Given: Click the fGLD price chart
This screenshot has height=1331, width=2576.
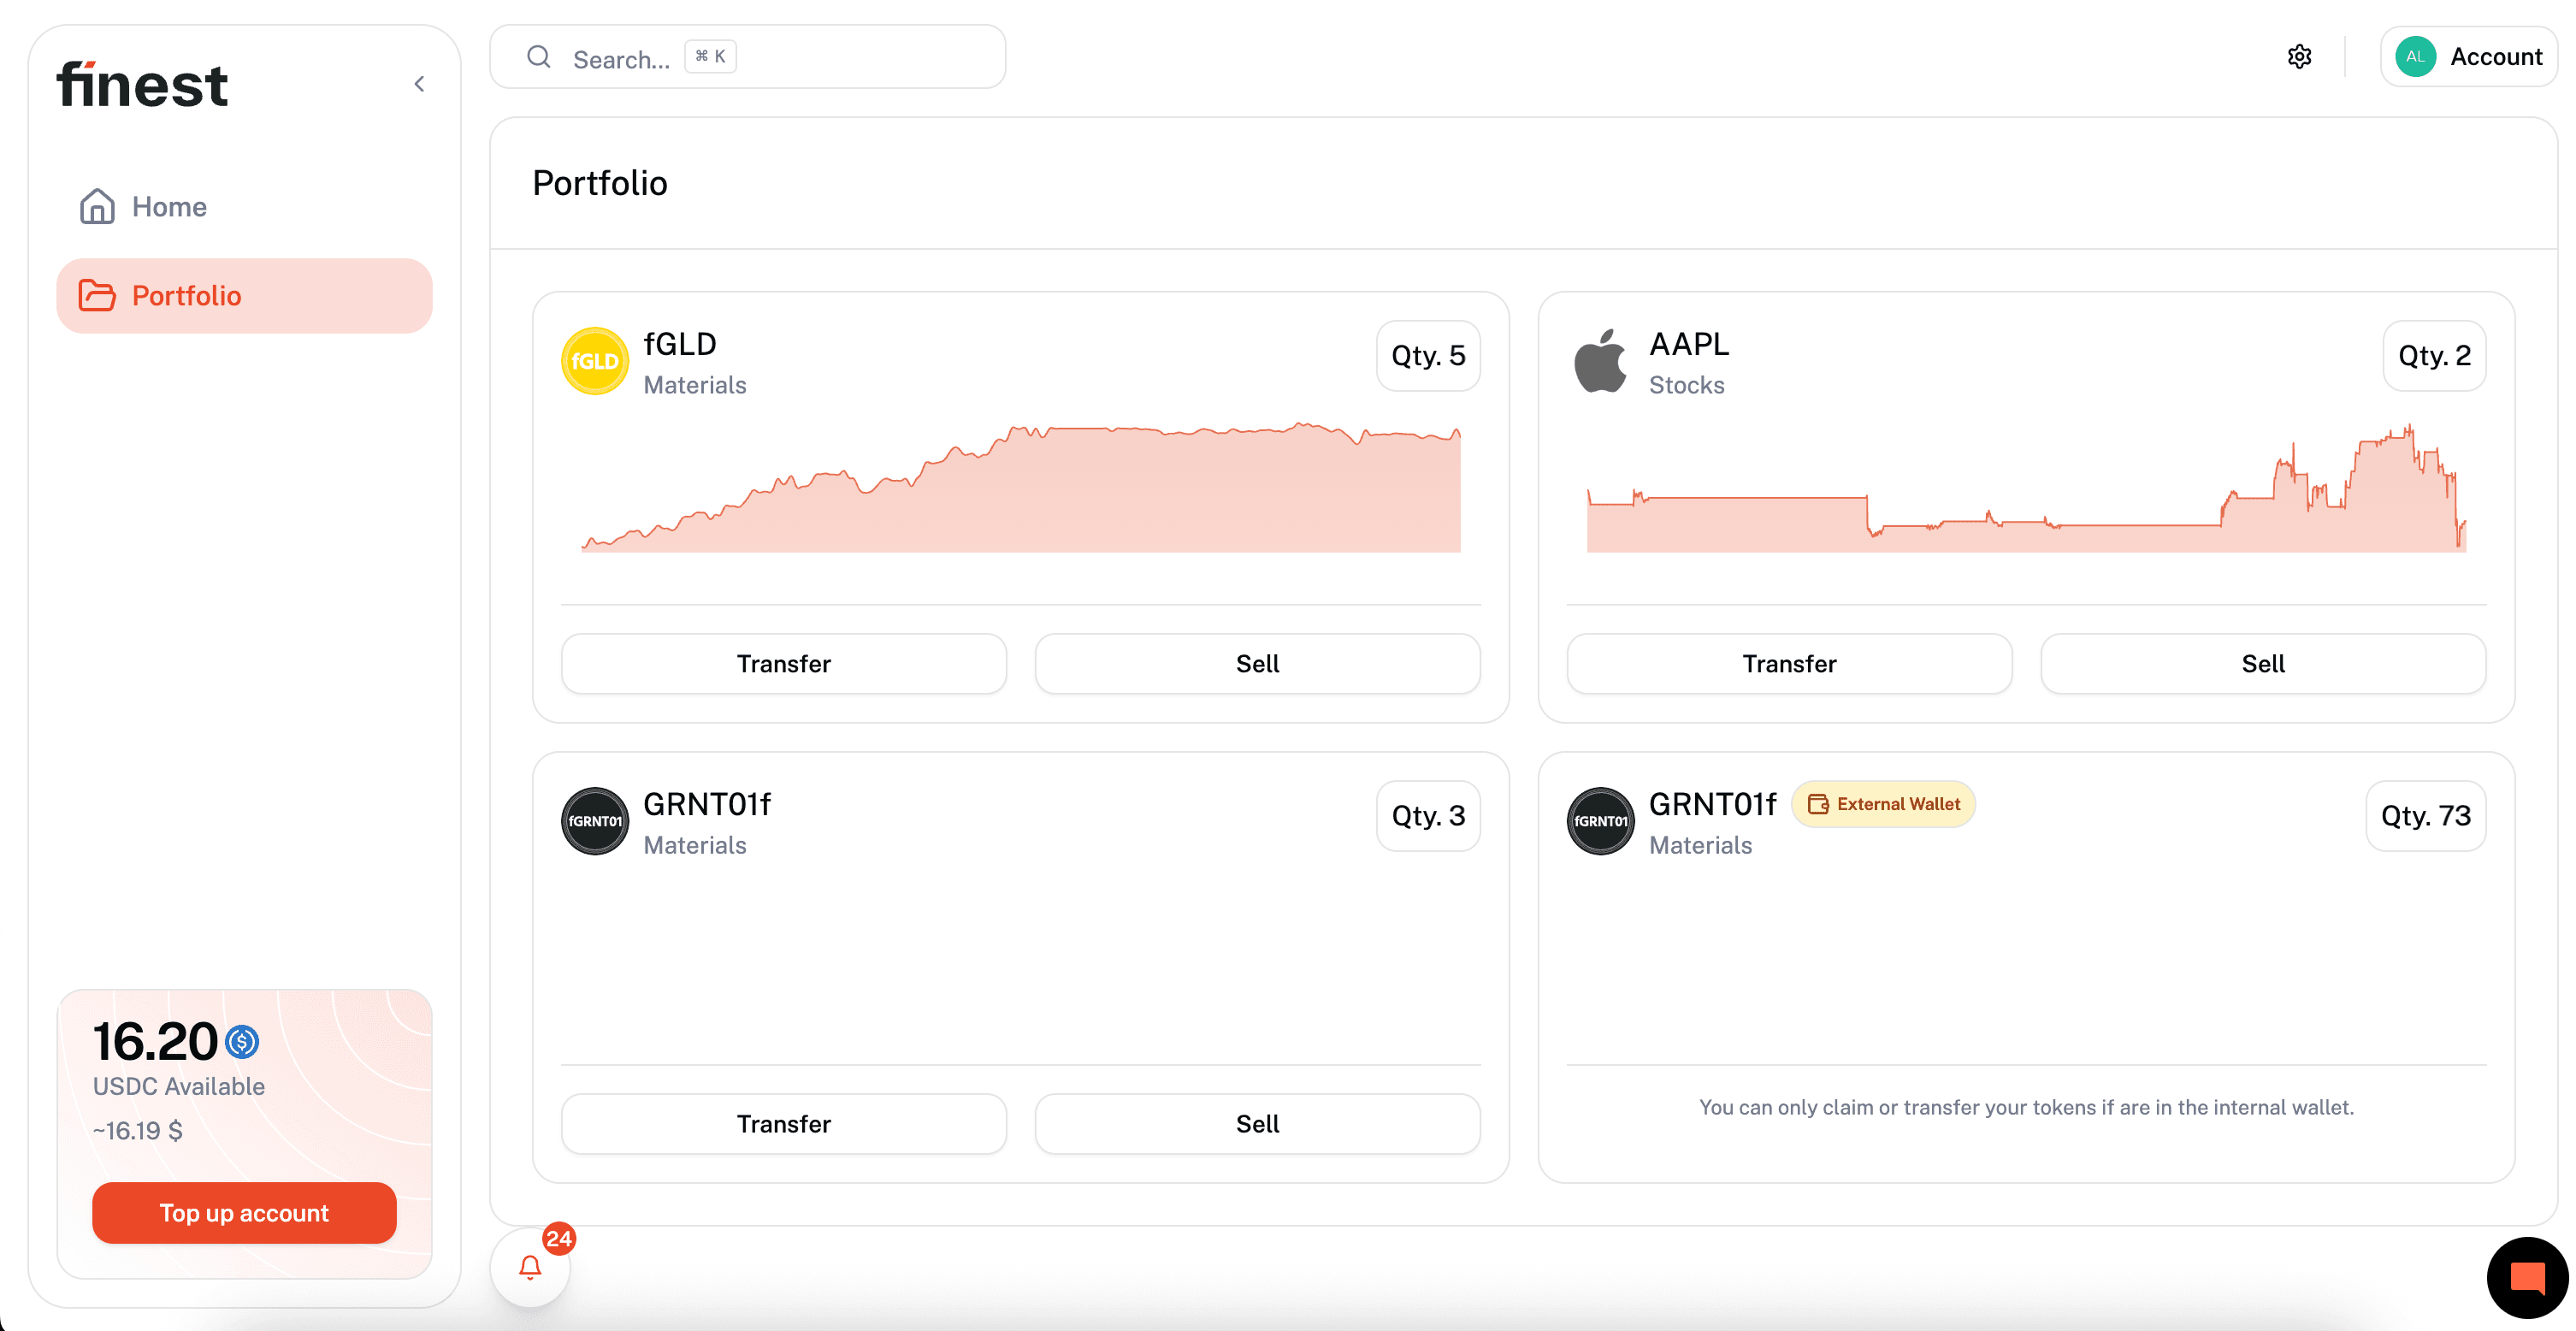Looking at the screenshot, I should pos(1020,490).
